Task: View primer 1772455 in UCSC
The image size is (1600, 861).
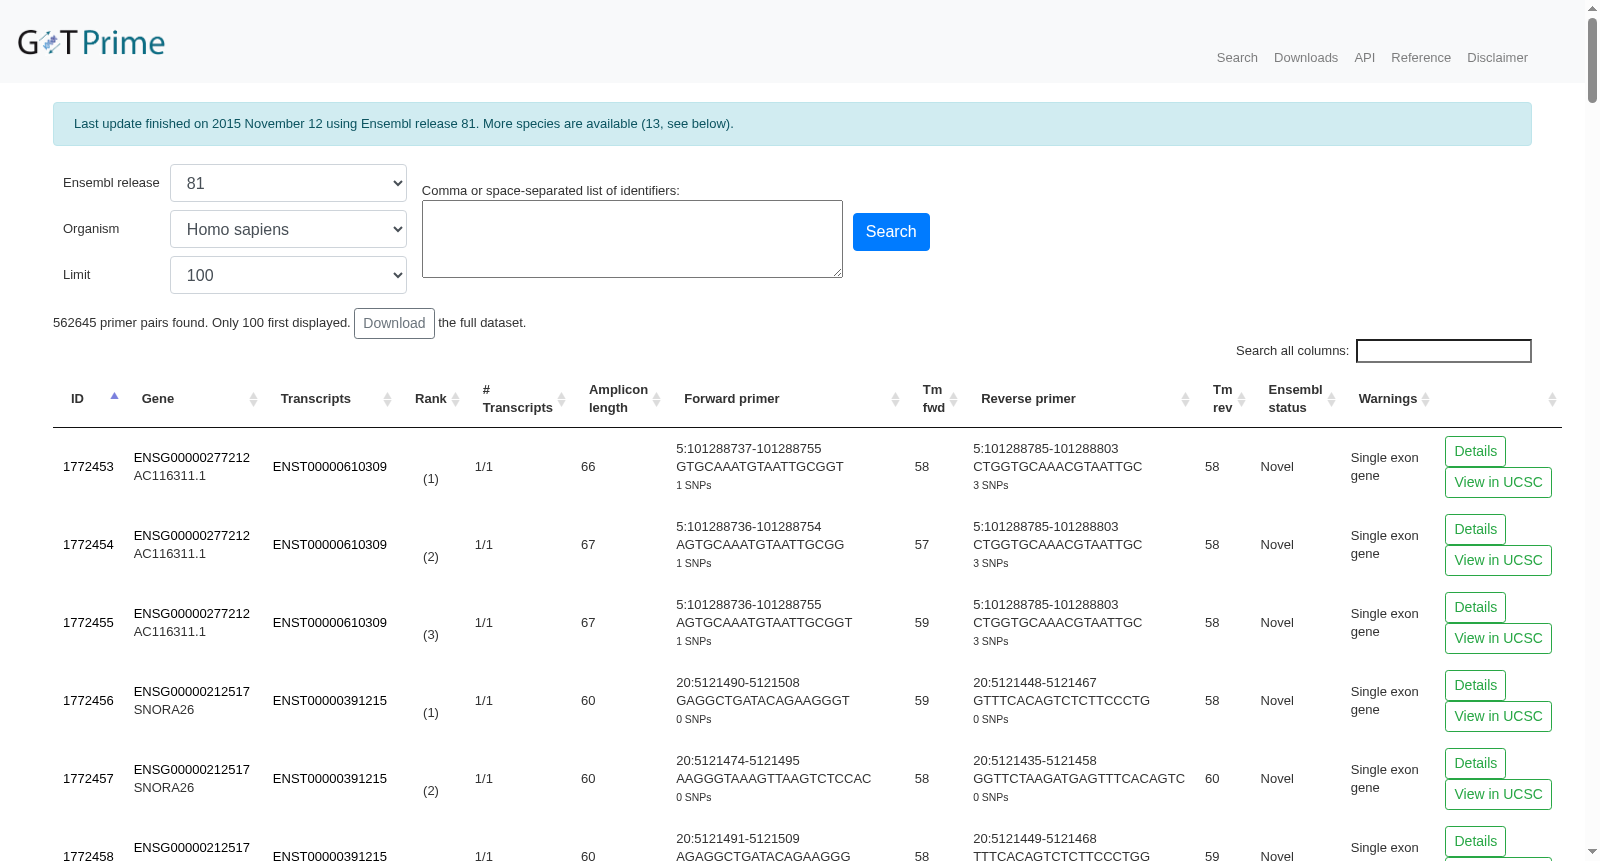Action: [1498, 638]
